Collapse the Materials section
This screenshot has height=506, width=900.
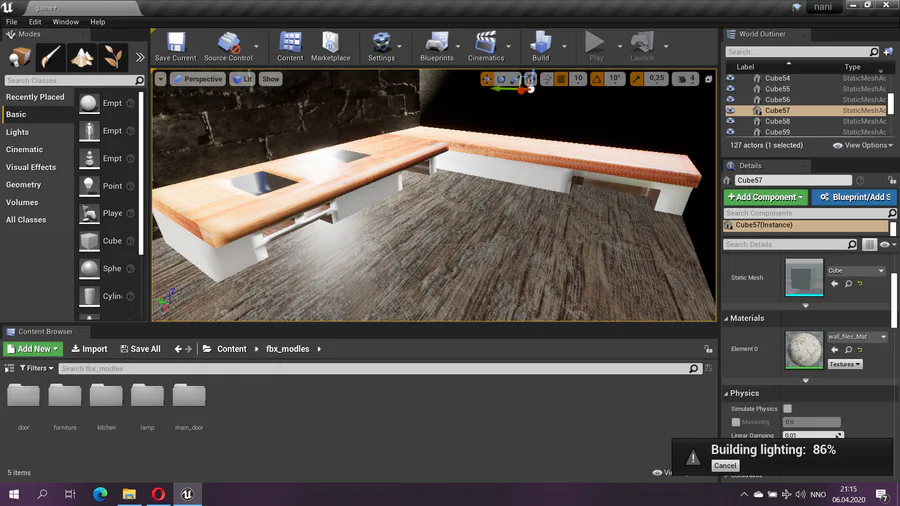click(726, 318)
